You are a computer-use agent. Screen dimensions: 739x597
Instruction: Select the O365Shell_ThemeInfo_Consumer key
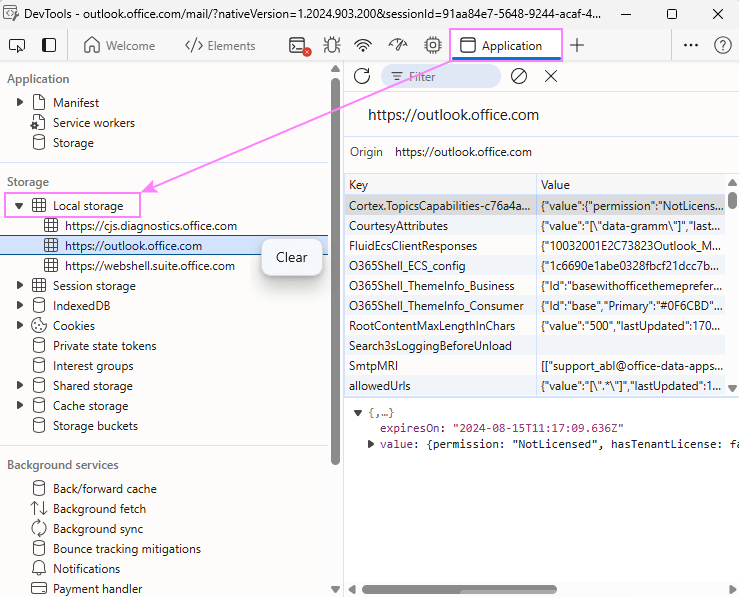pyautogui.click(x=436, y=306)
